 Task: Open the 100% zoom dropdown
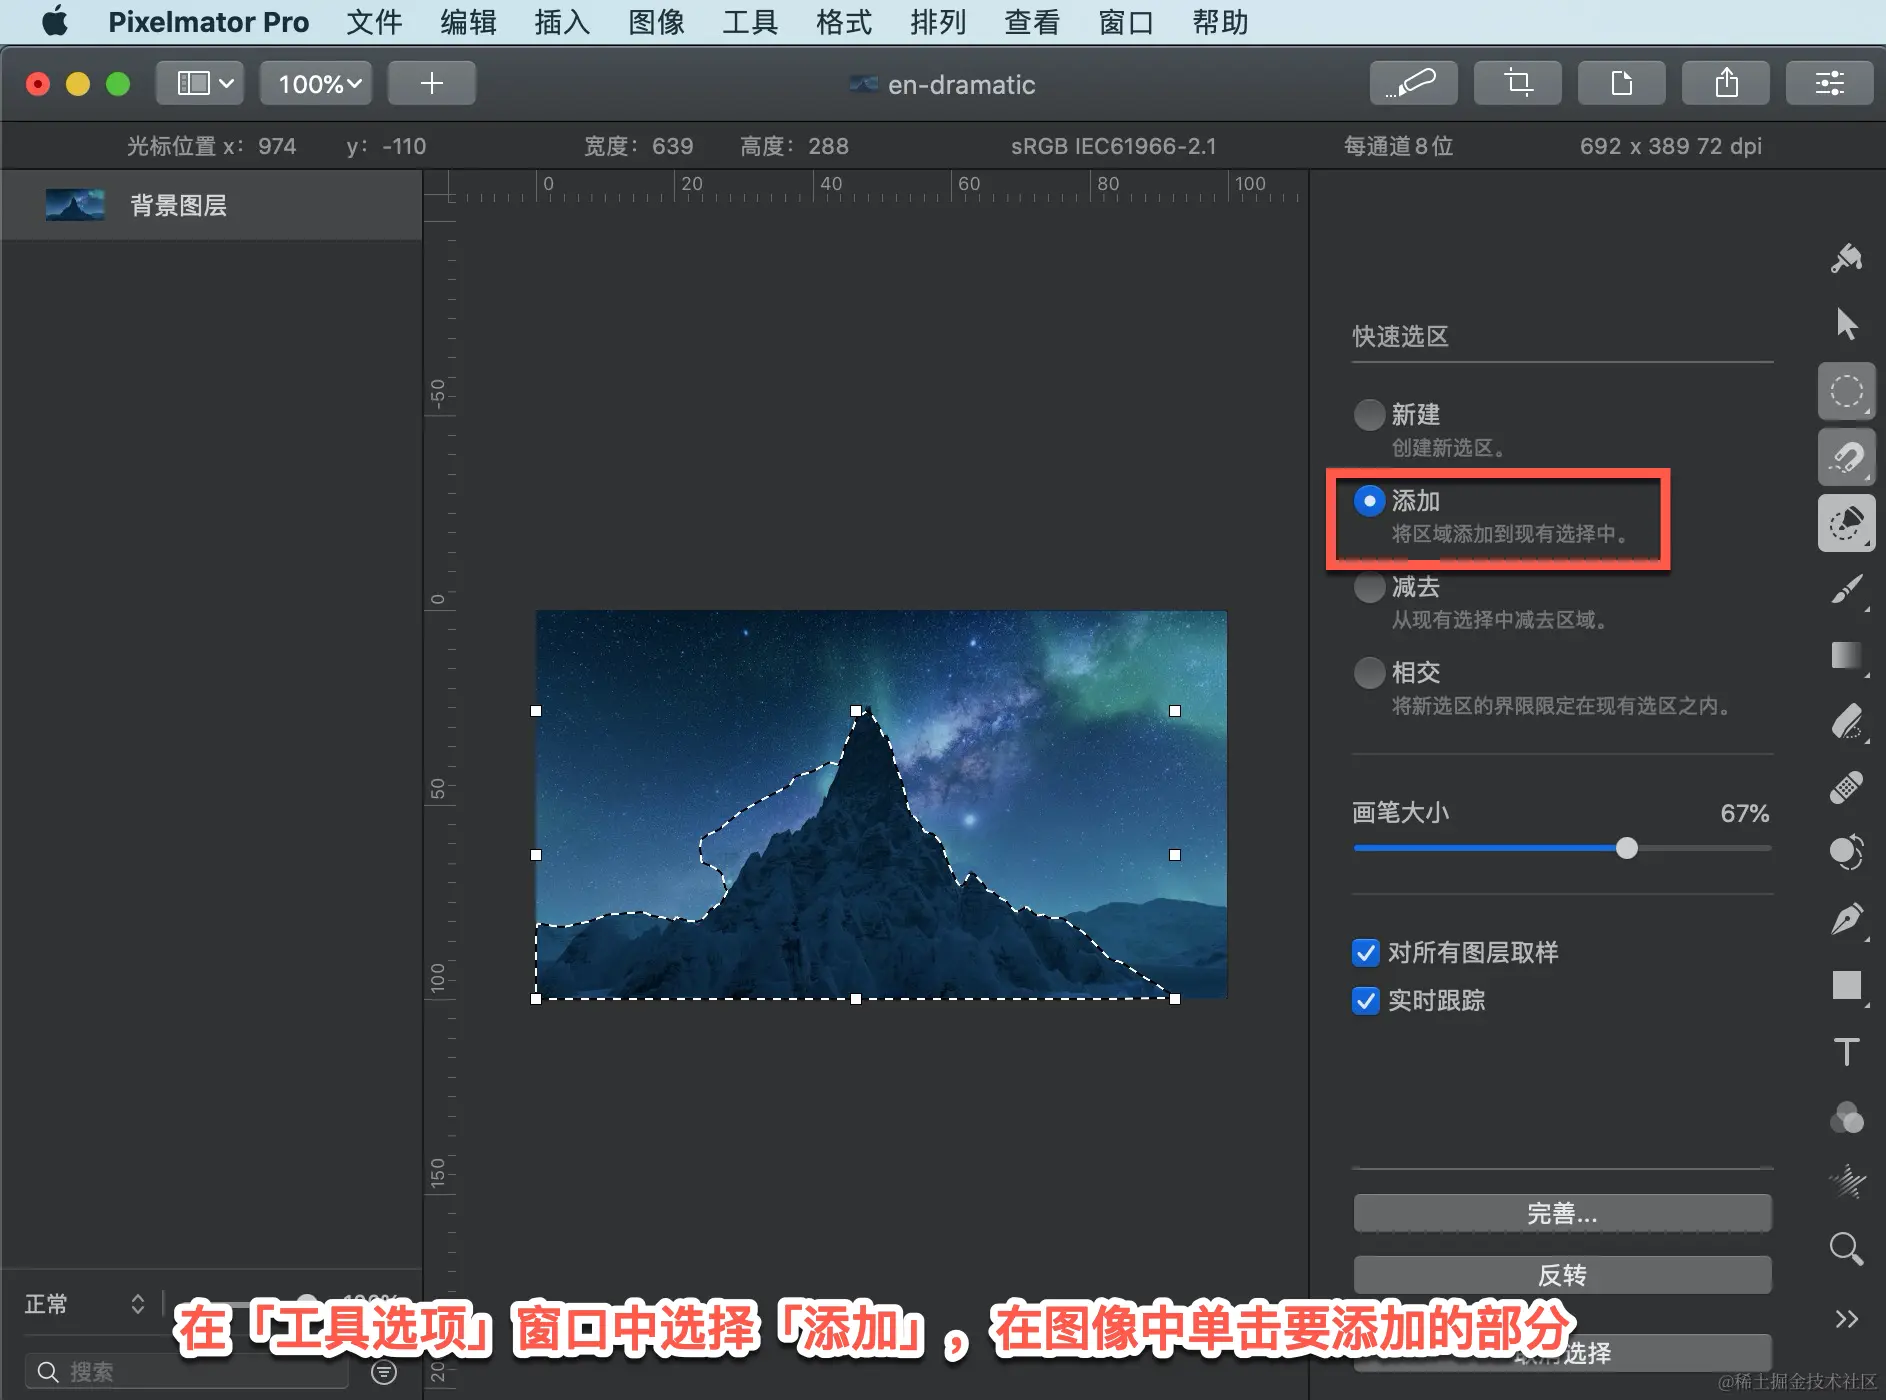[x=316, y=82]
